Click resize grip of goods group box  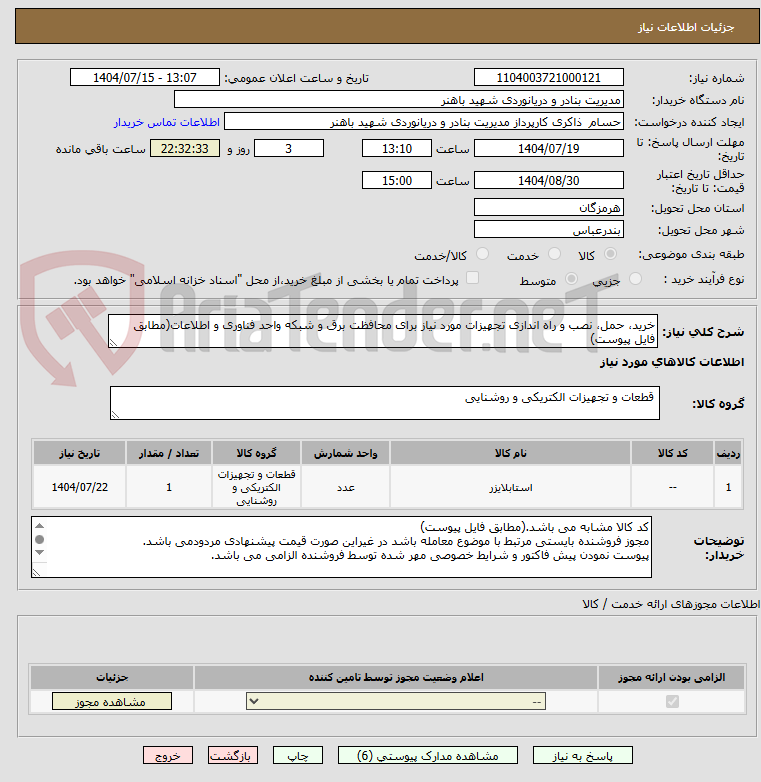(116, 414)
